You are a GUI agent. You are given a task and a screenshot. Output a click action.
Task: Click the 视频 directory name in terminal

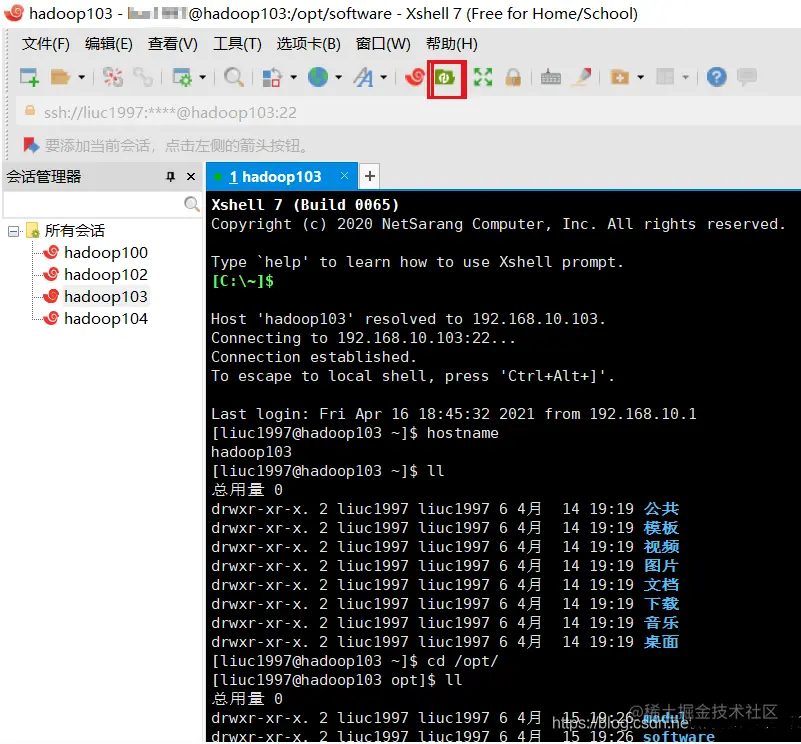tap(661, 547)
